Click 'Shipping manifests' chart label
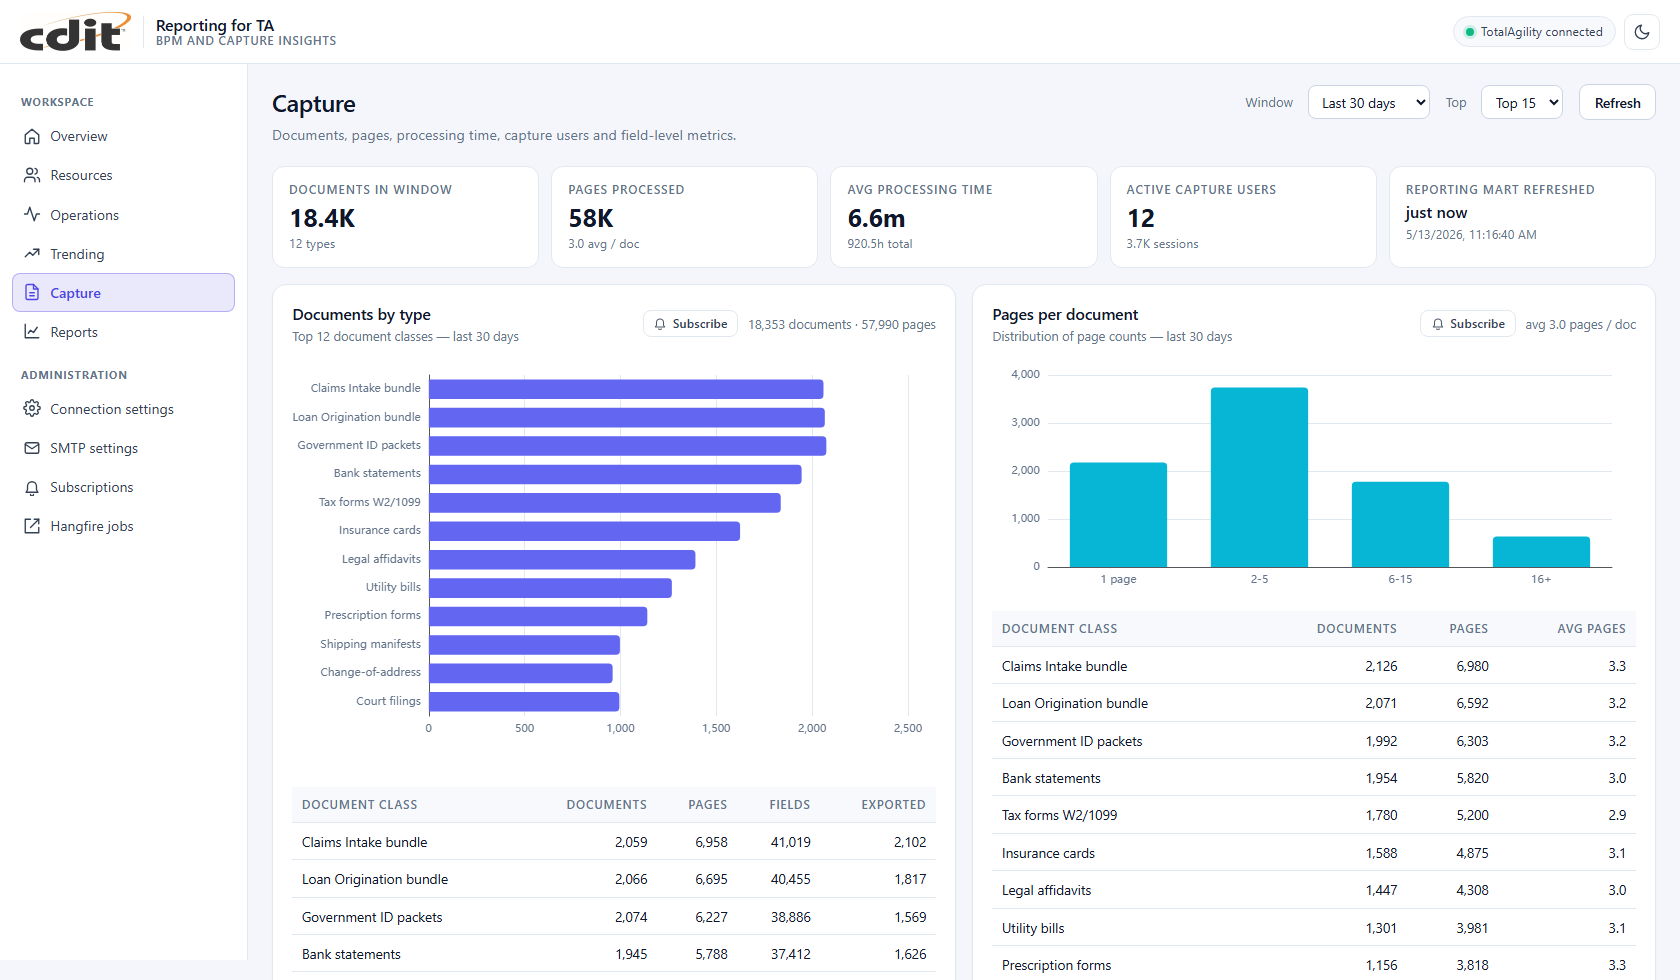Image resolution: width=1680 pixels, height=980 pixels. (370, 644)
